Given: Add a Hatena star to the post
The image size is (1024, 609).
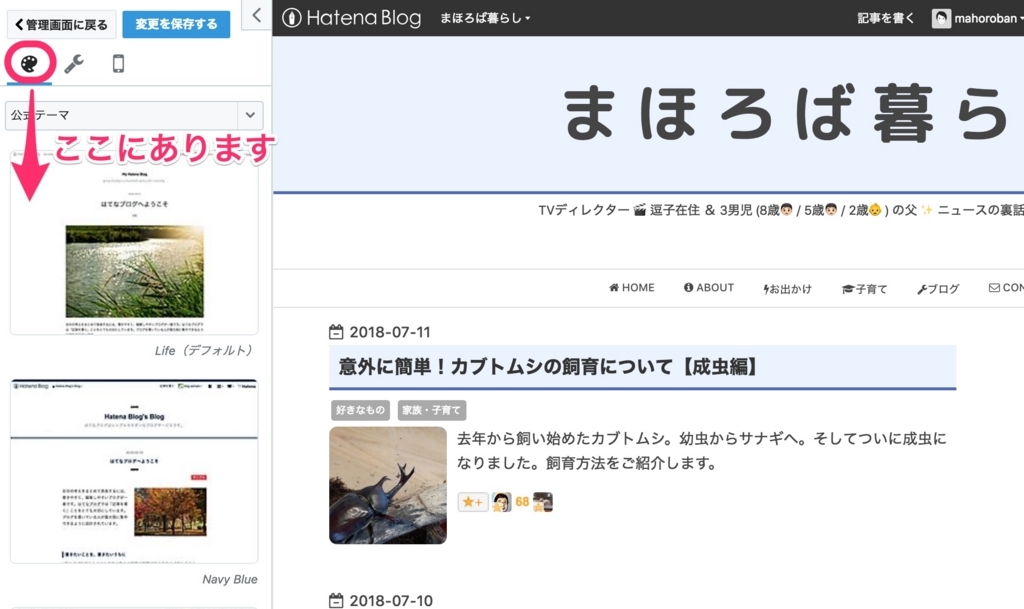Looking at the screenshot, I should click(473, 502).
